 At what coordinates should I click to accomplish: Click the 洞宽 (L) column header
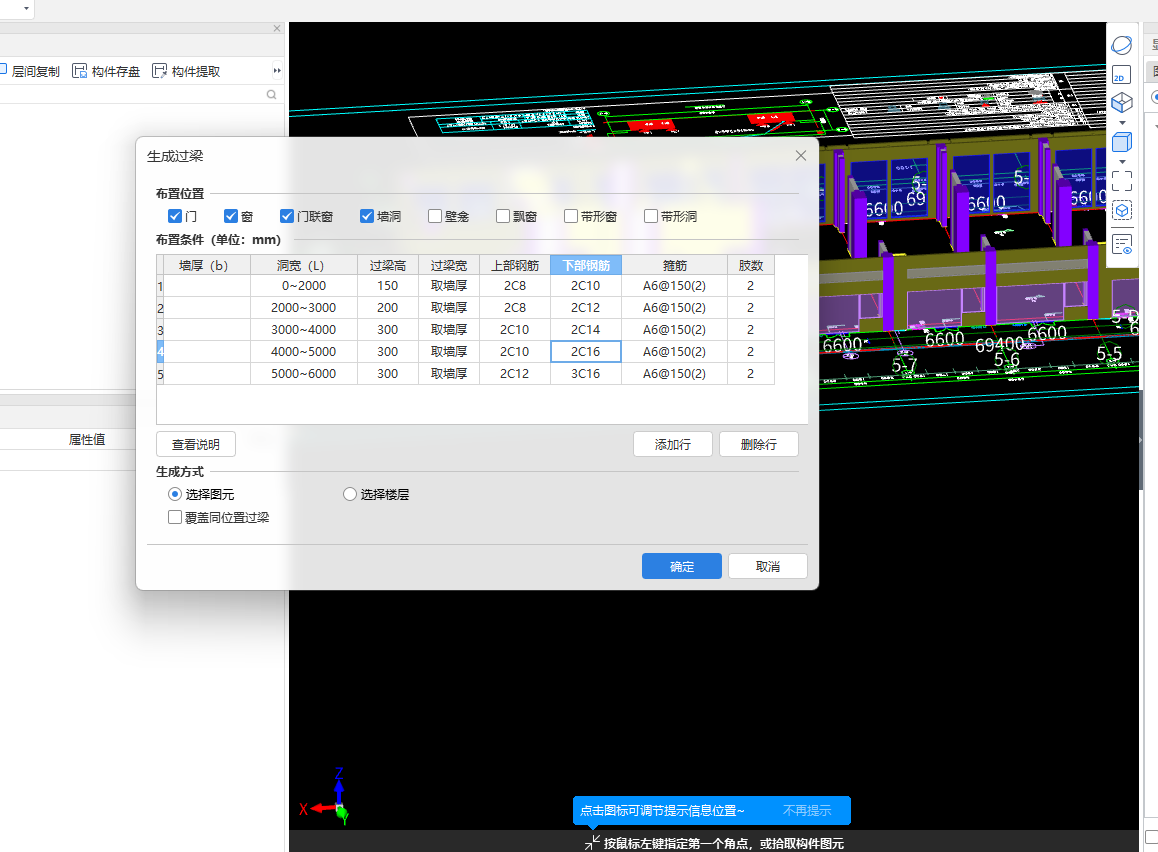(x=304, y=265)
